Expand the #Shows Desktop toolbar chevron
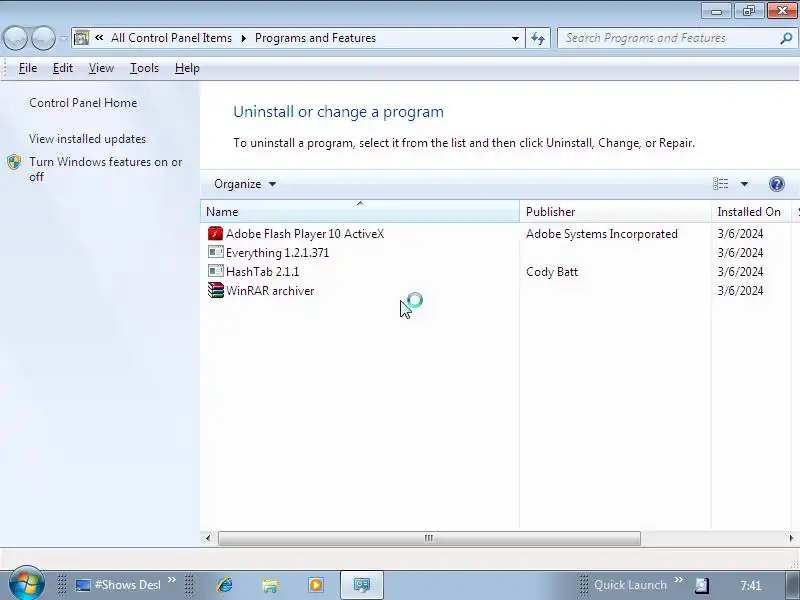The height and width of the screenshot is (600, 800). [x=172, y=580]
